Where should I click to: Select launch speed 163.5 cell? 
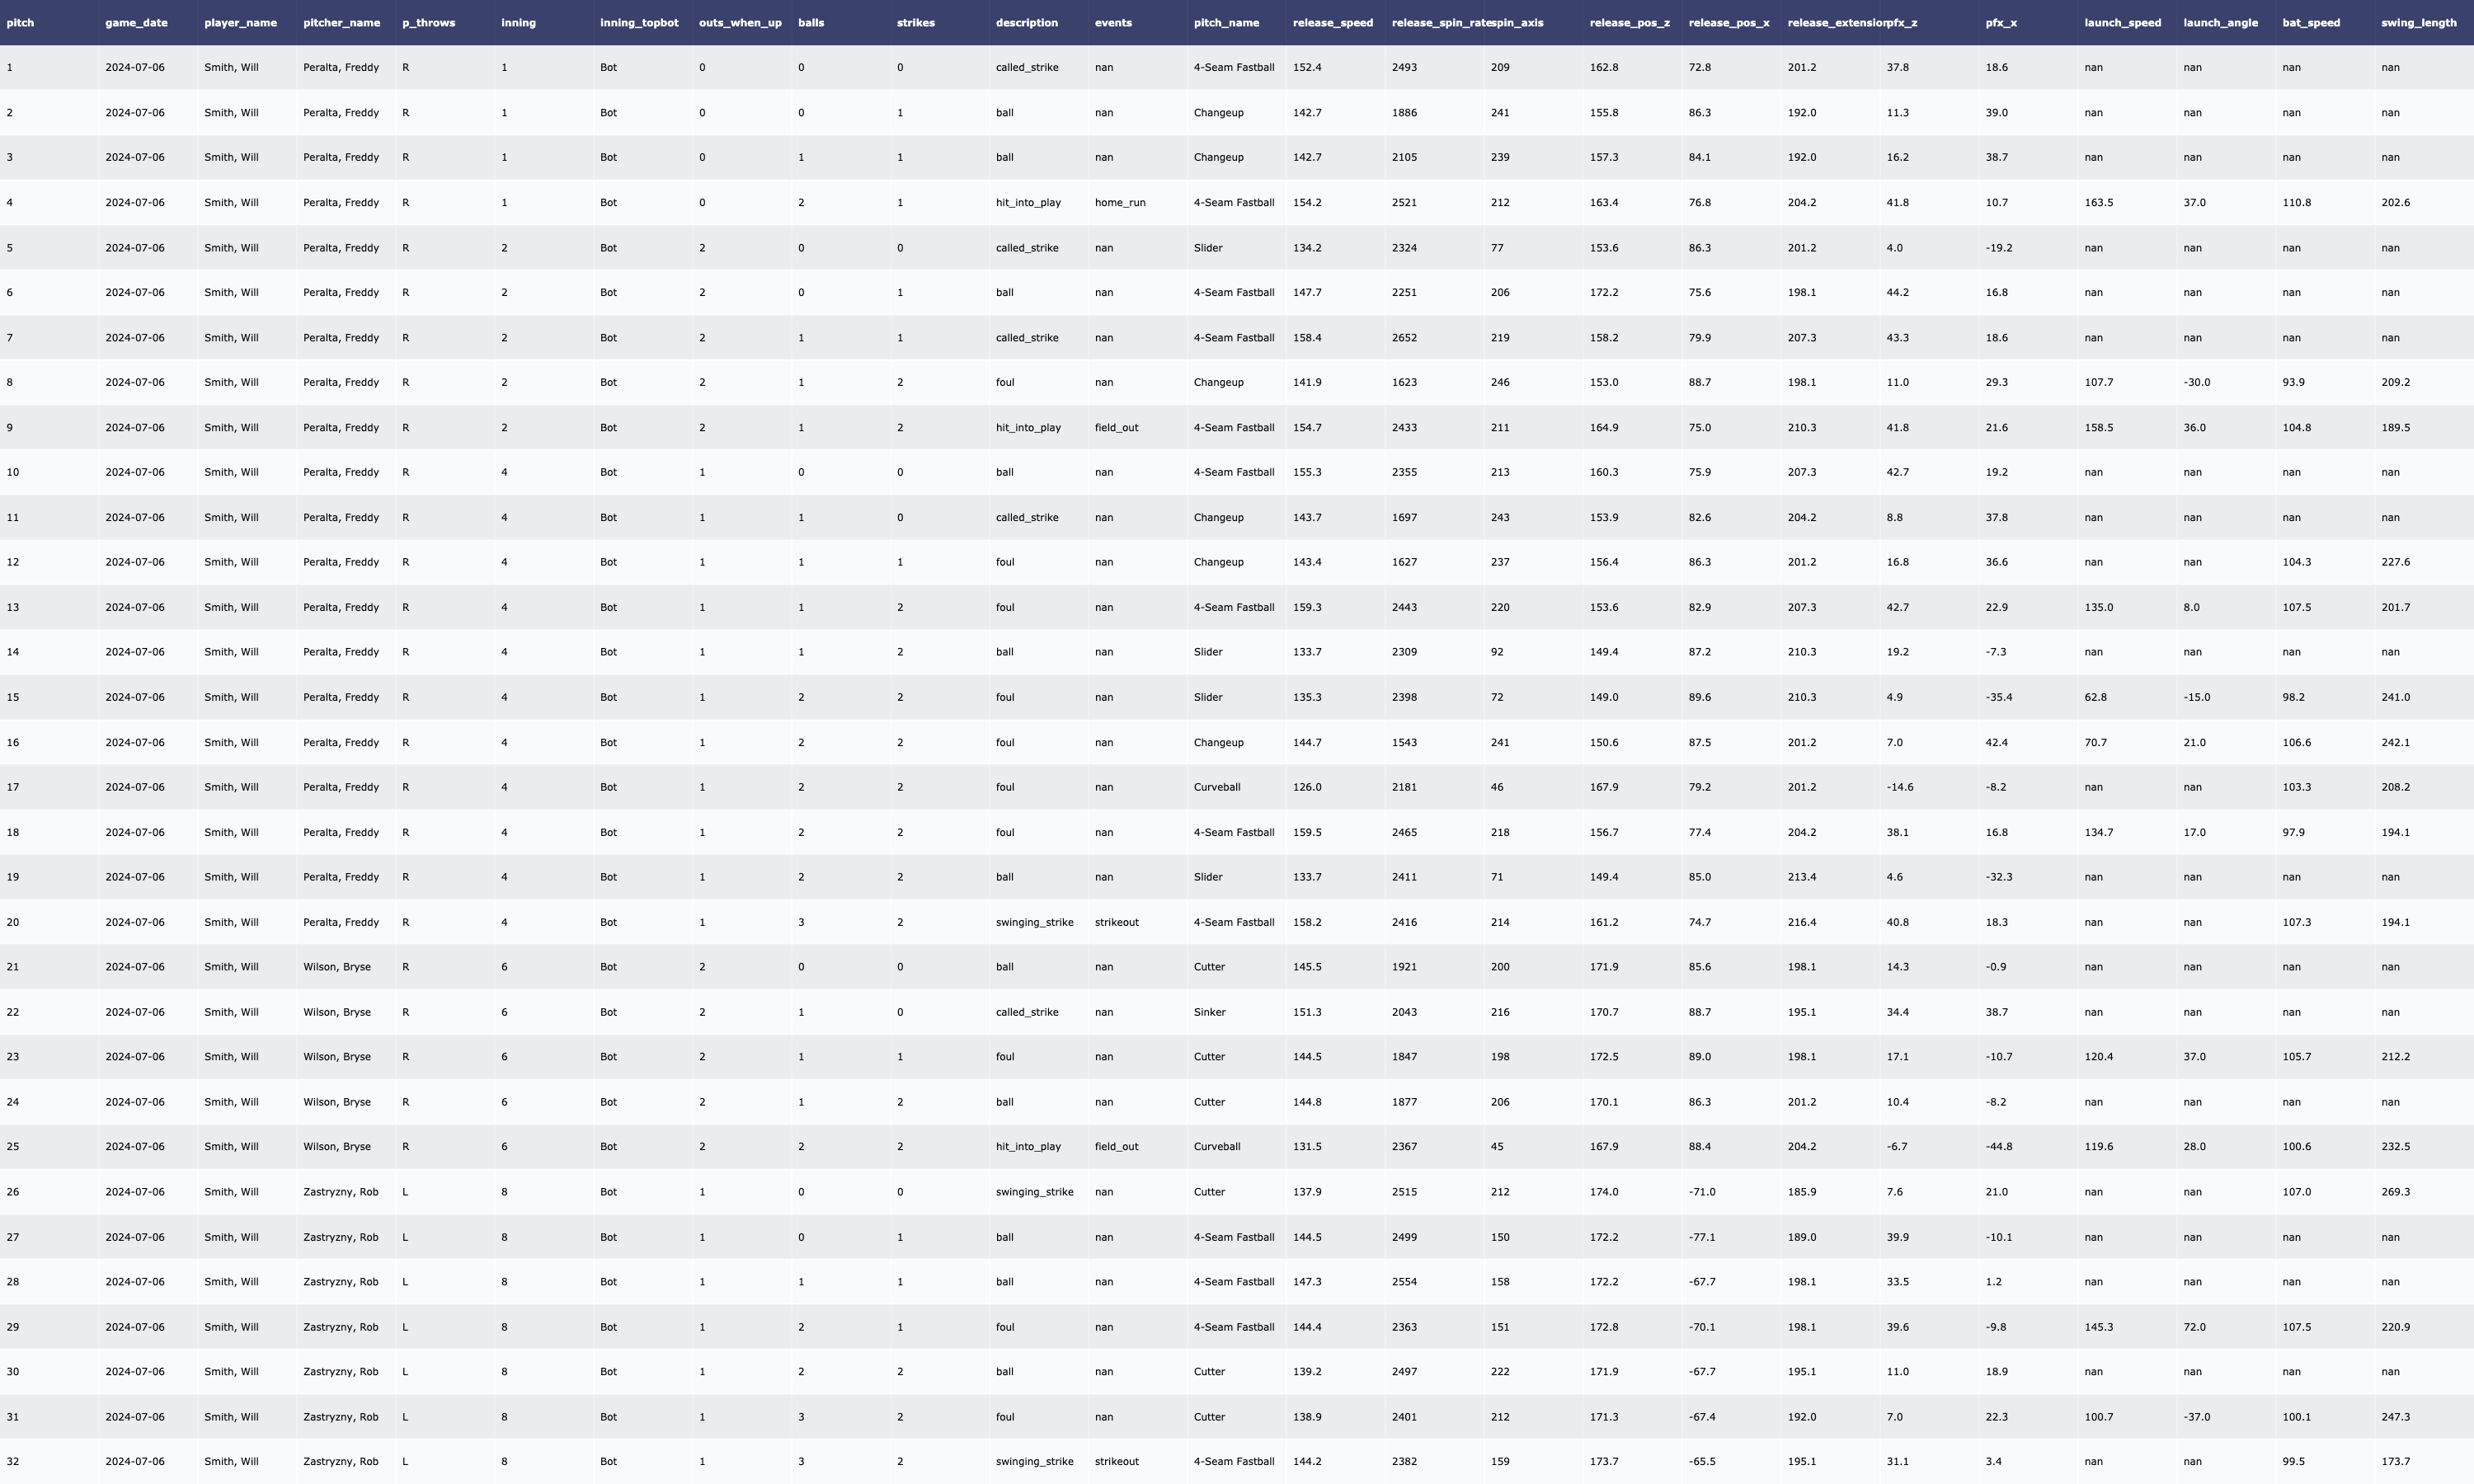[x=2098, y=202]
